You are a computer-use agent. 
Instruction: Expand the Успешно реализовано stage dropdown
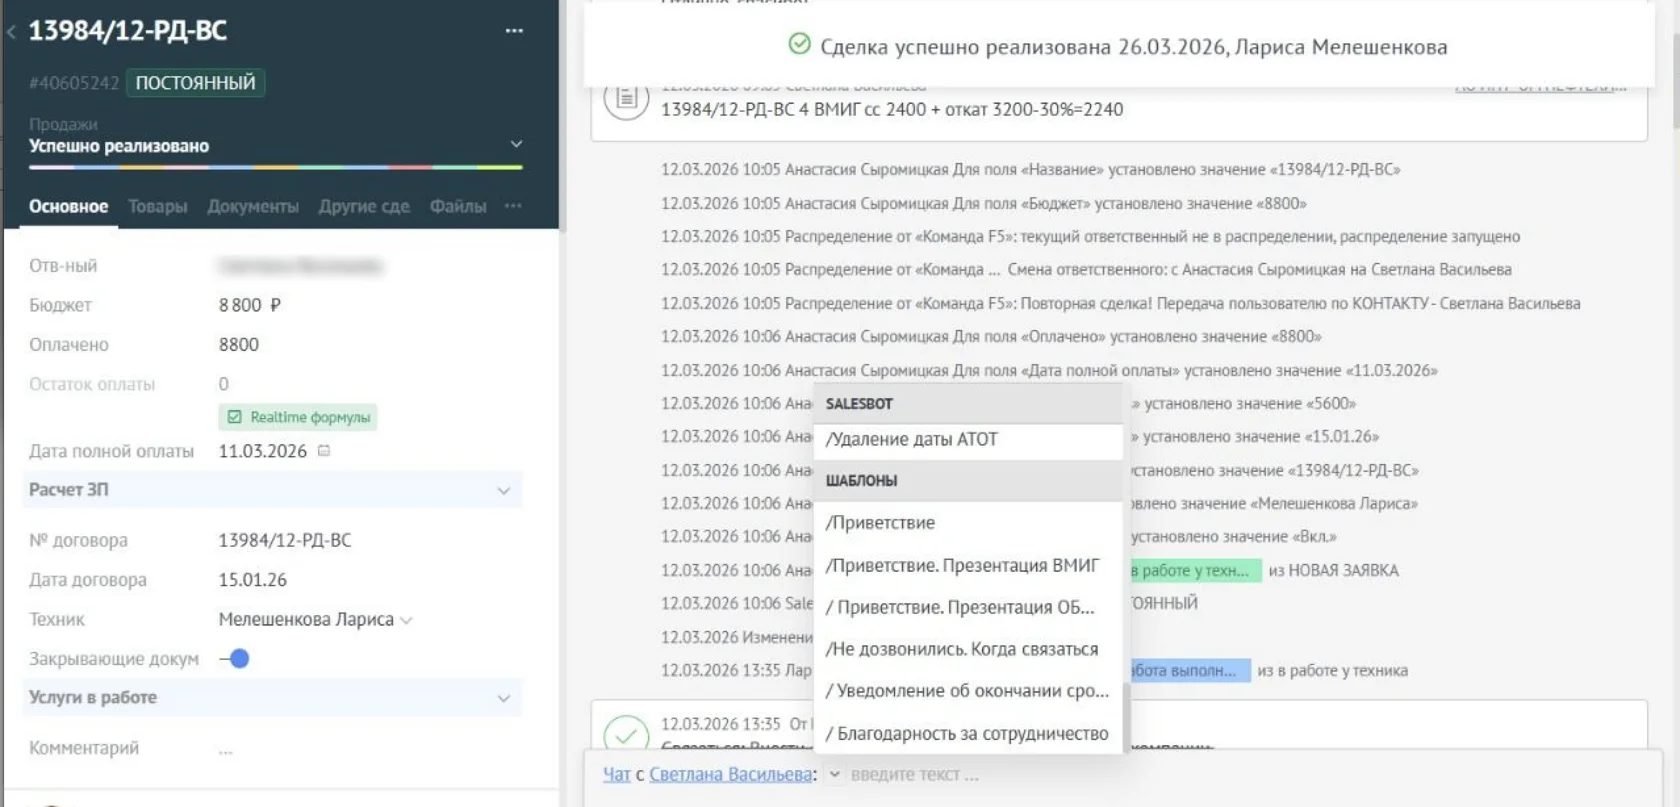(x=516, y=144)
